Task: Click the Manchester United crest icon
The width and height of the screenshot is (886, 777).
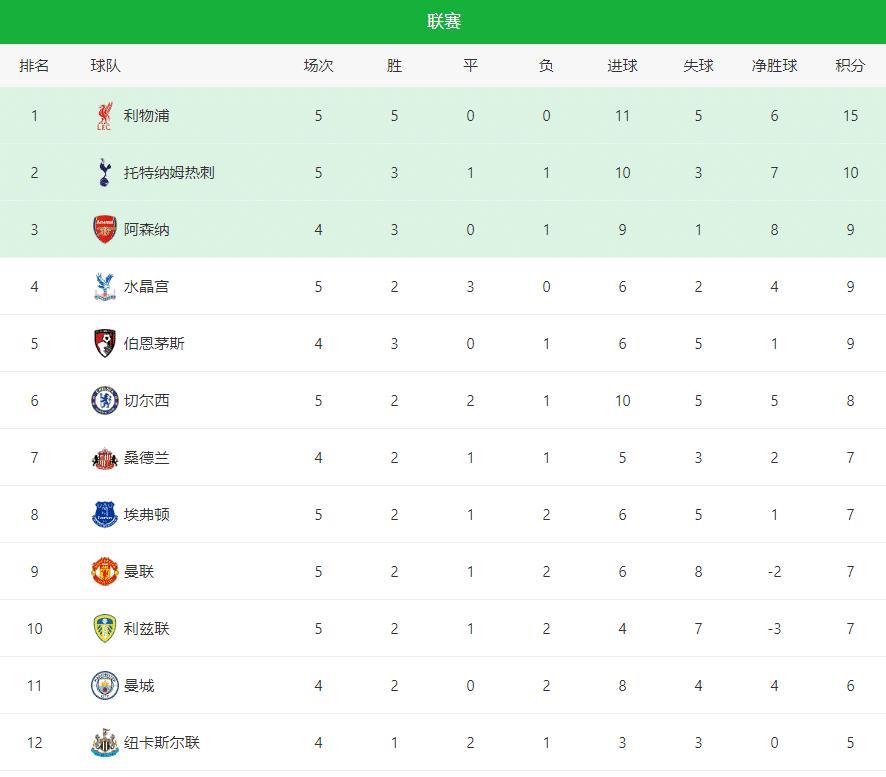Action: click(x=104, y=572)
